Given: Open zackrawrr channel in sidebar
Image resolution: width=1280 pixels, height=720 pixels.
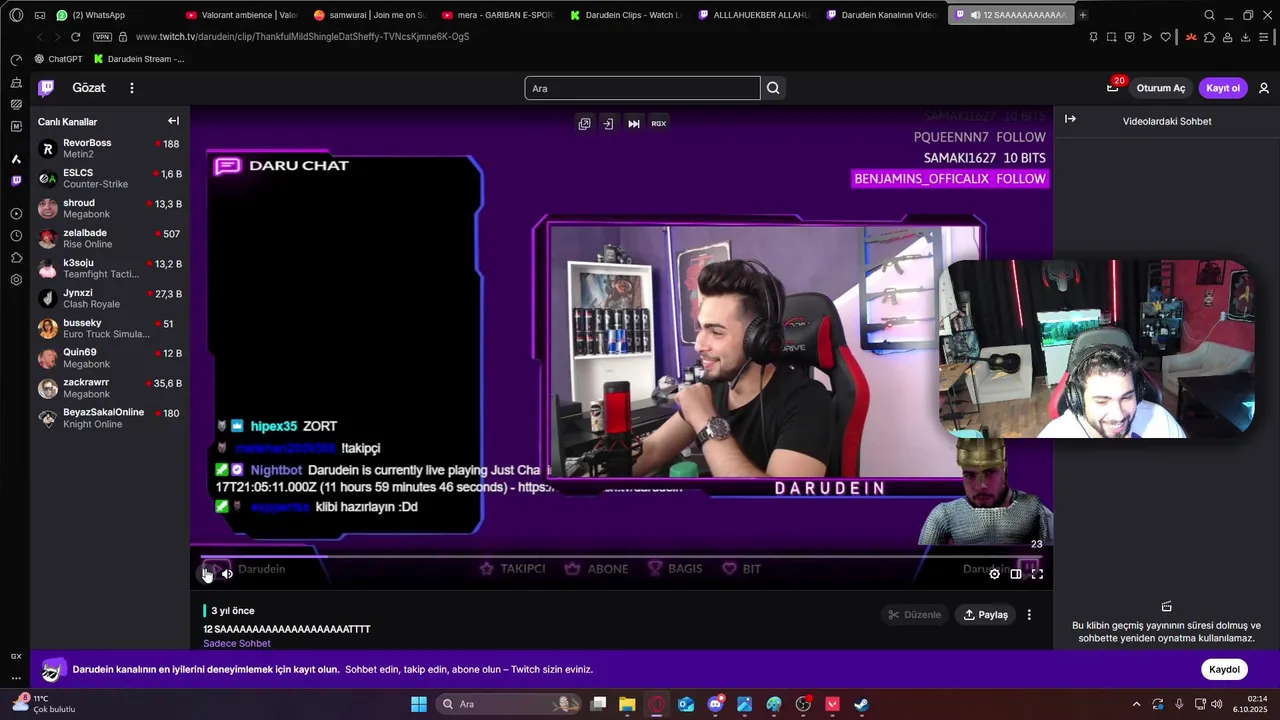Looking at the screenshot, I should coord(110,389).
